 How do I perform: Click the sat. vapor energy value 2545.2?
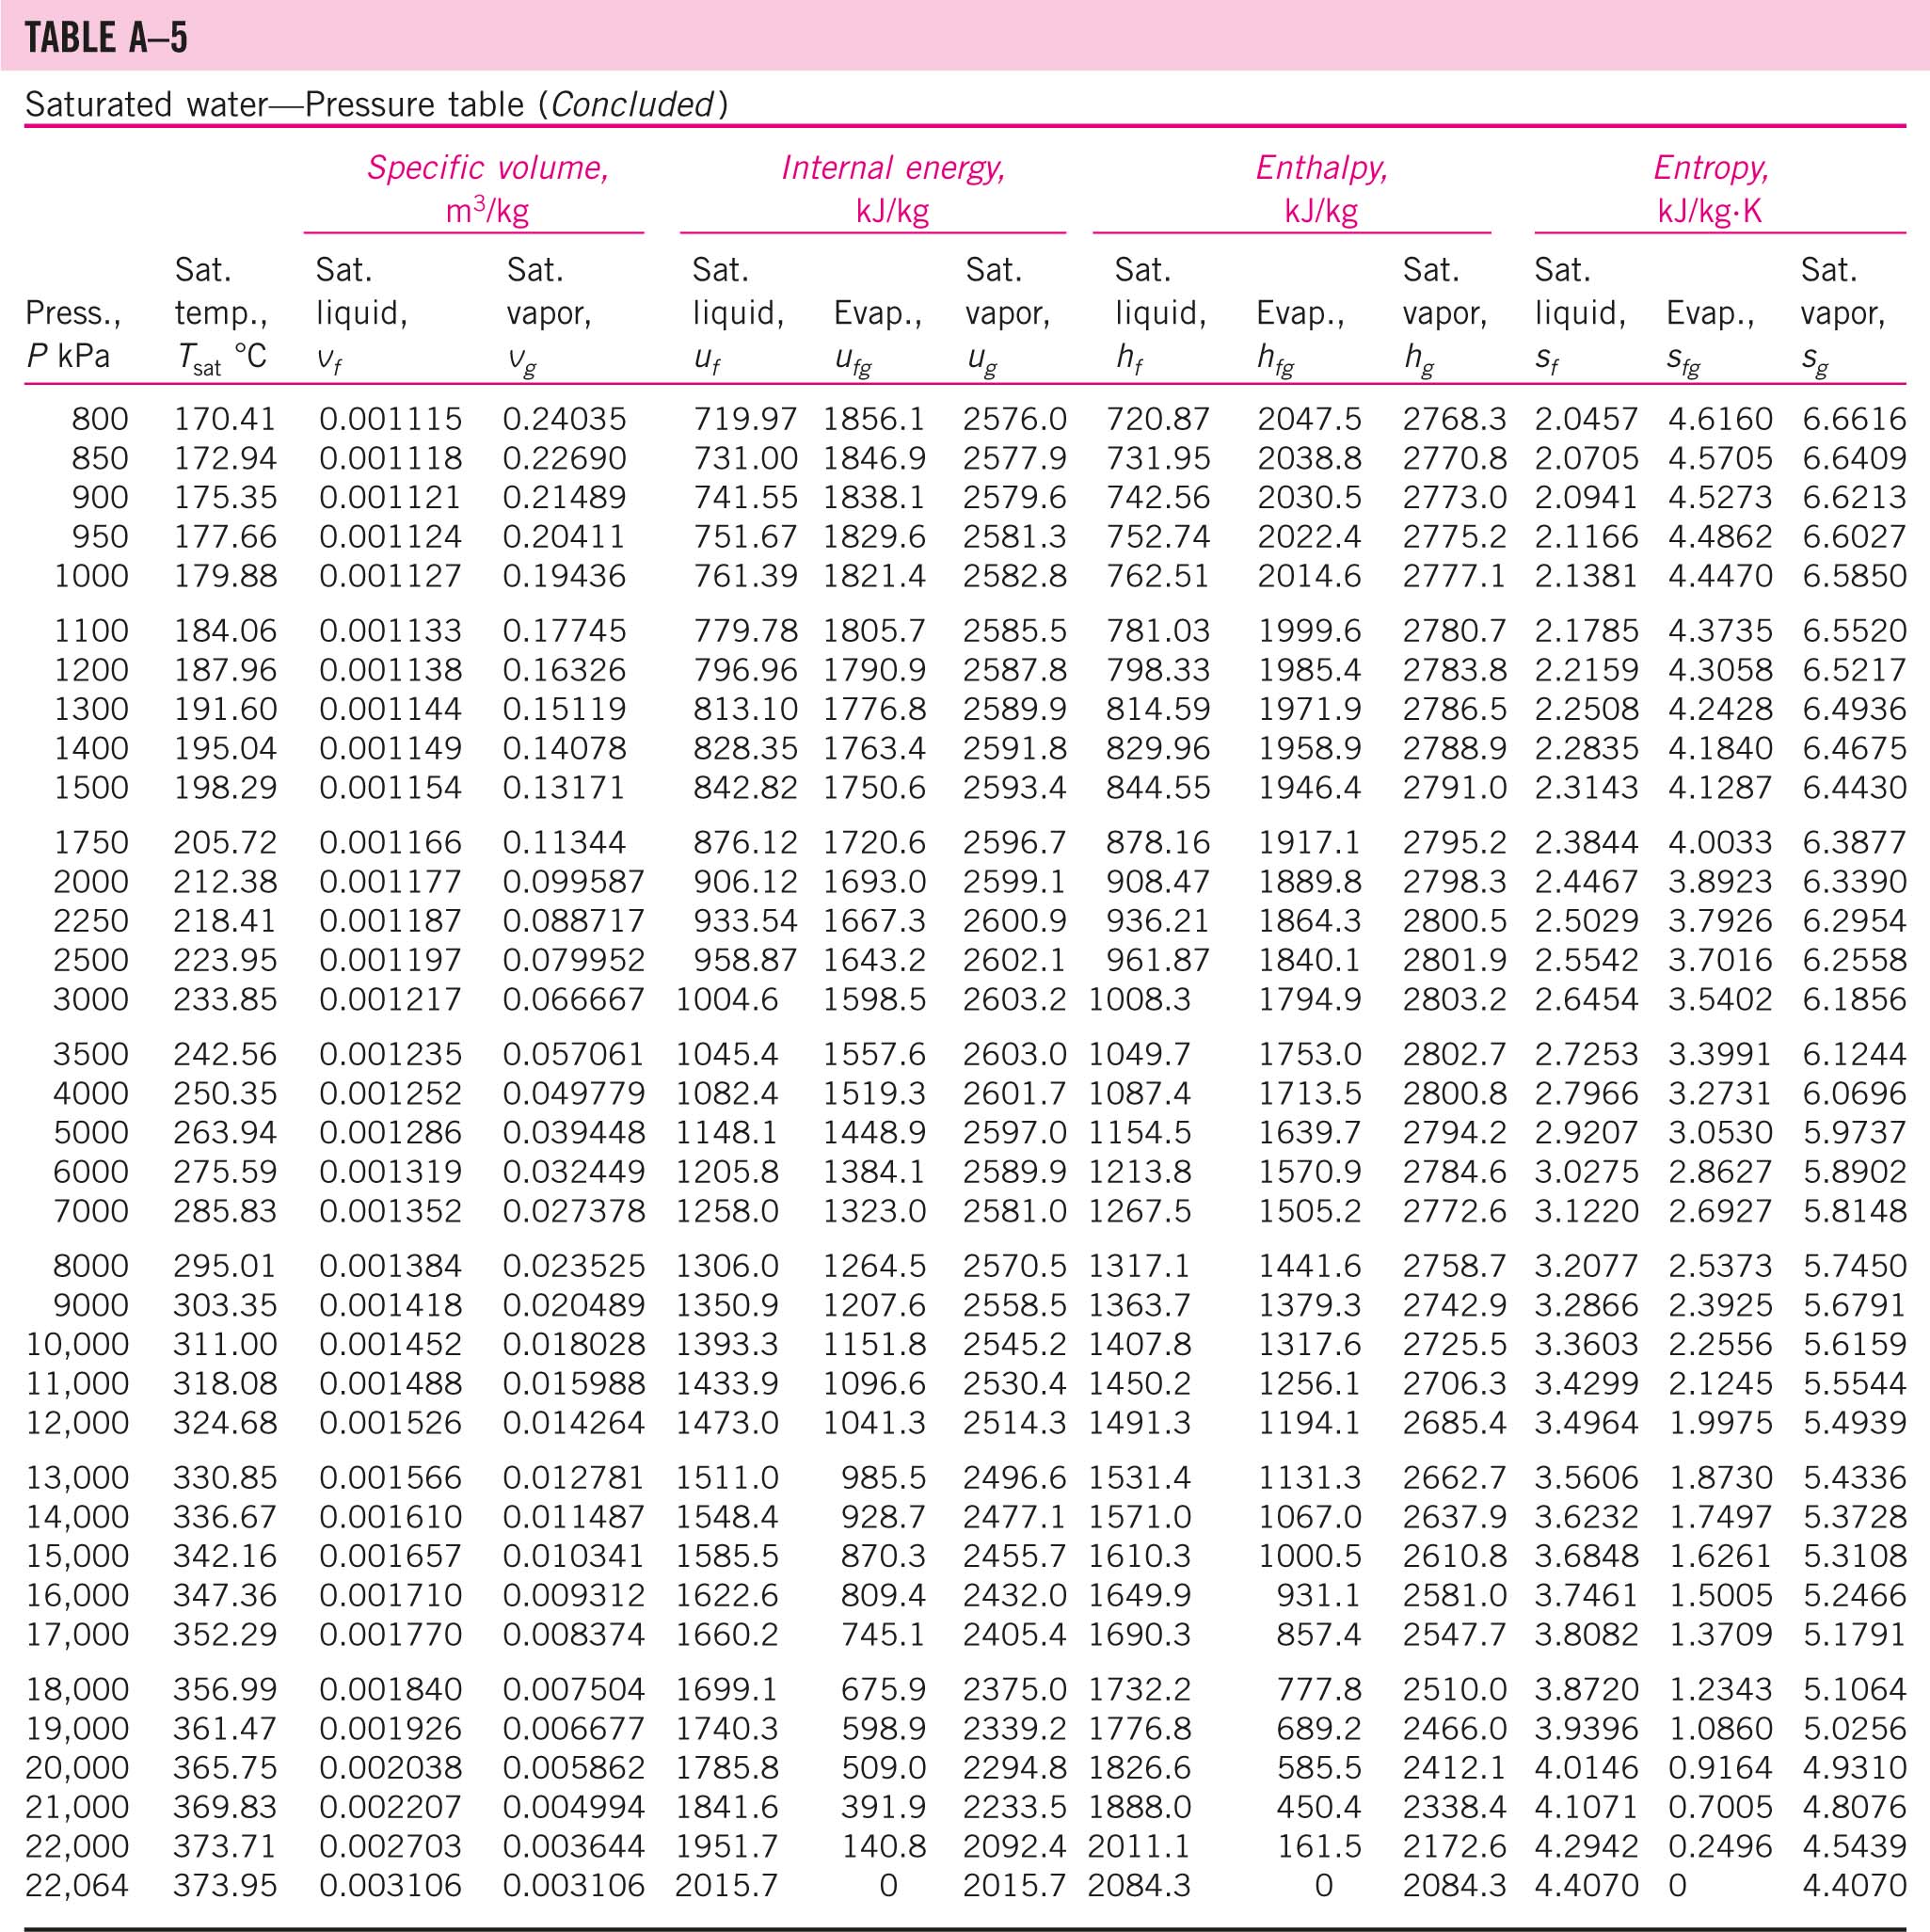[x=1014, y=1345]
